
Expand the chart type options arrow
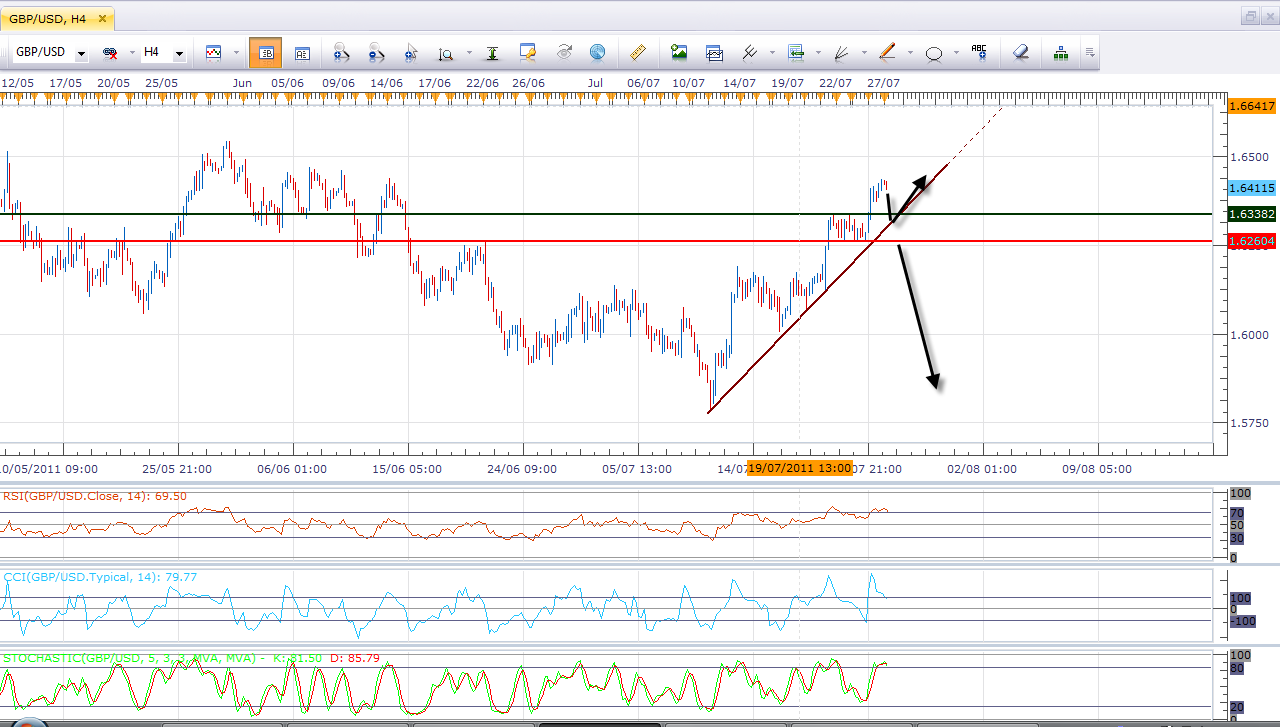coord(236,53)
